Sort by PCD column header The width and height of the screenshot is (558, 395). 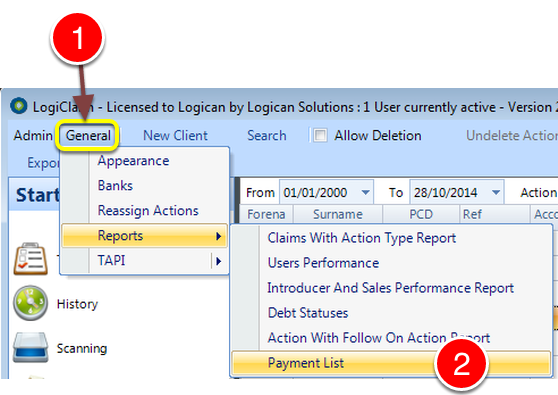421,214
